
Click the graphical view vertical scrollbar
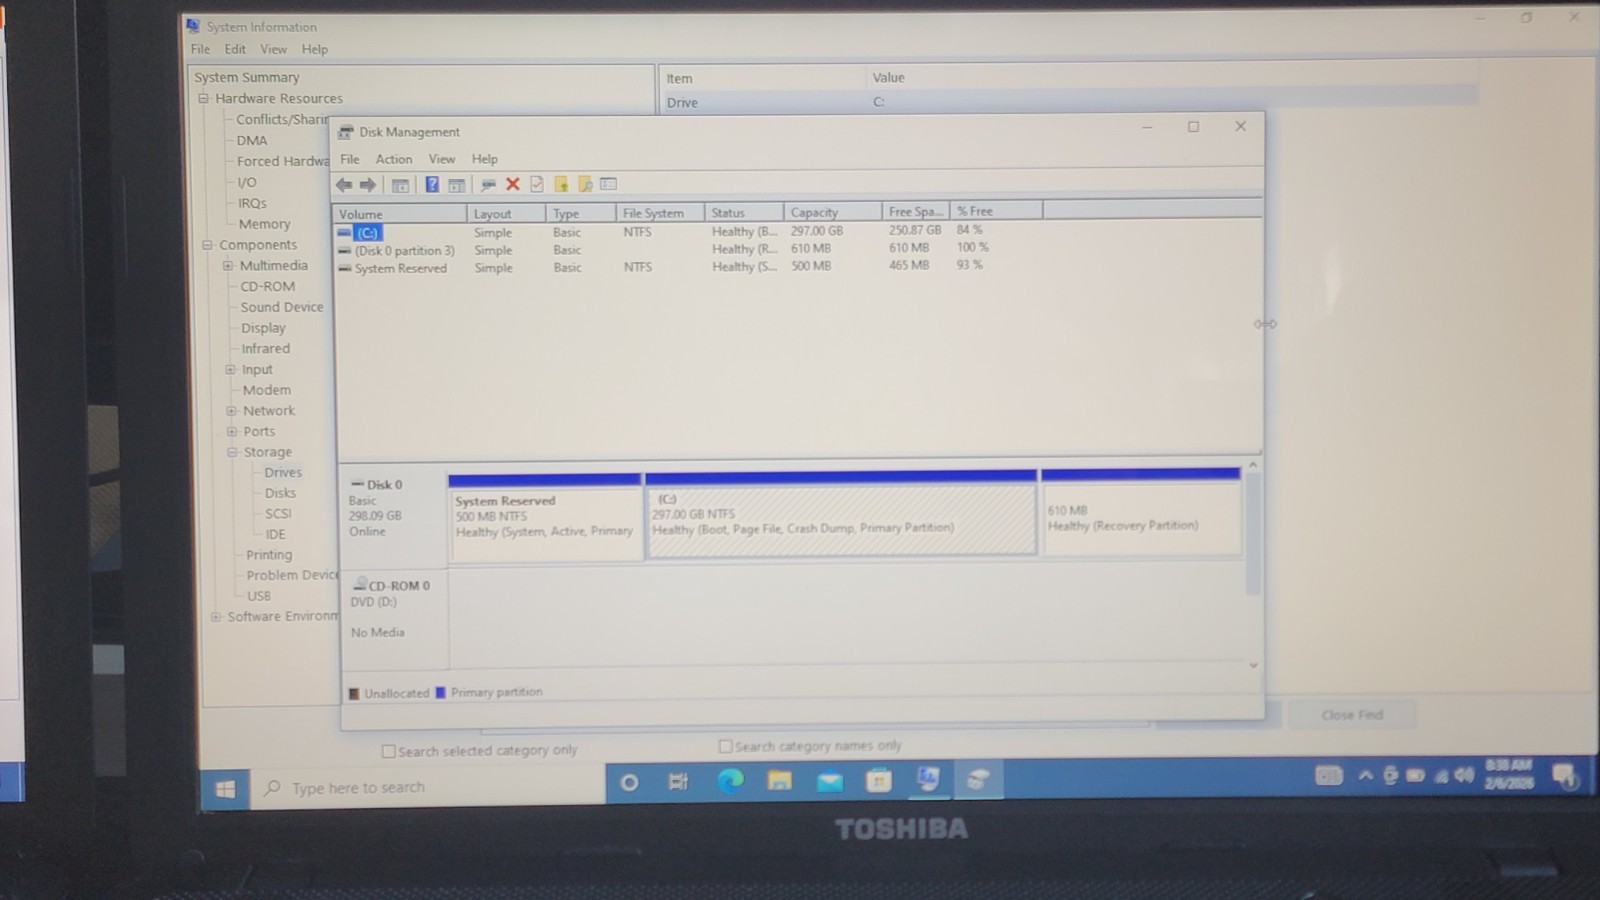(x=1253, y=565)
